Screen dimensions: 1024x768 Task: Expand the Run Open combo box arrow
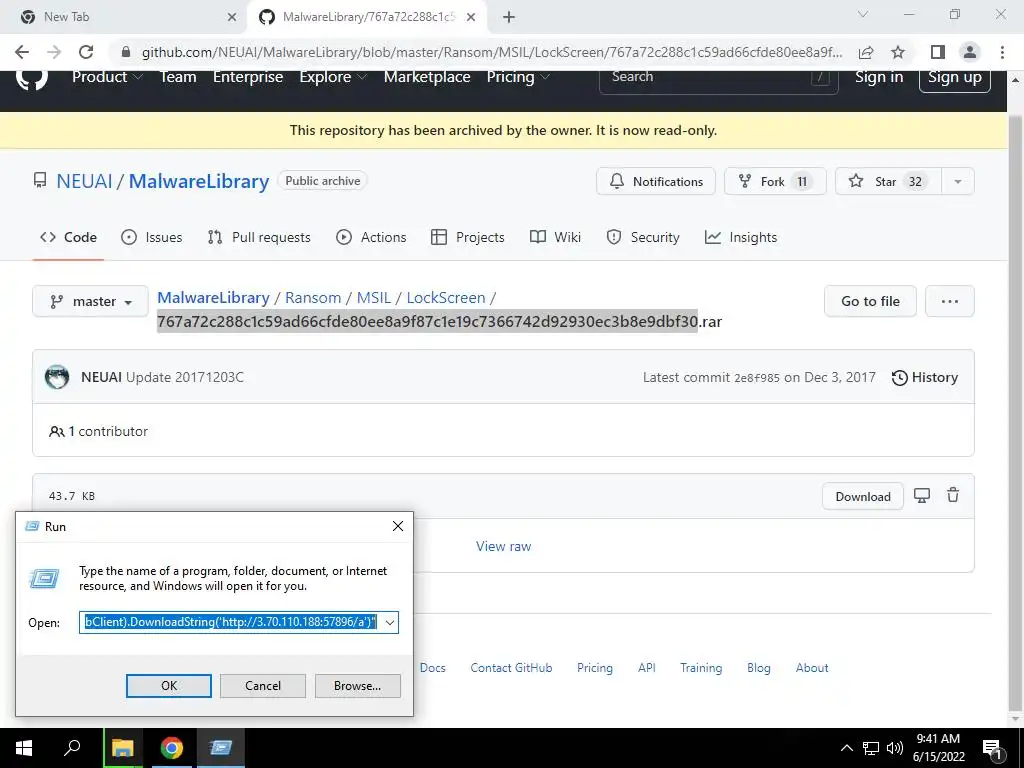pos(390,622)
